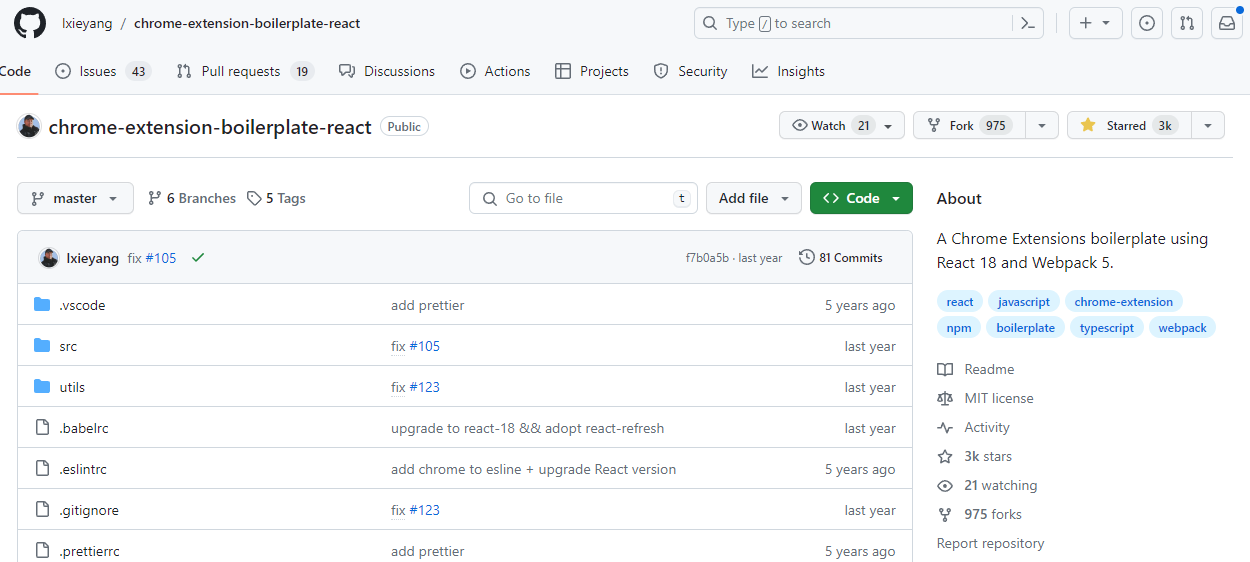The height and width of the screenshot is (562, 1250).
Task: Click the typescript topic tag
Action: coord(1107,328)
